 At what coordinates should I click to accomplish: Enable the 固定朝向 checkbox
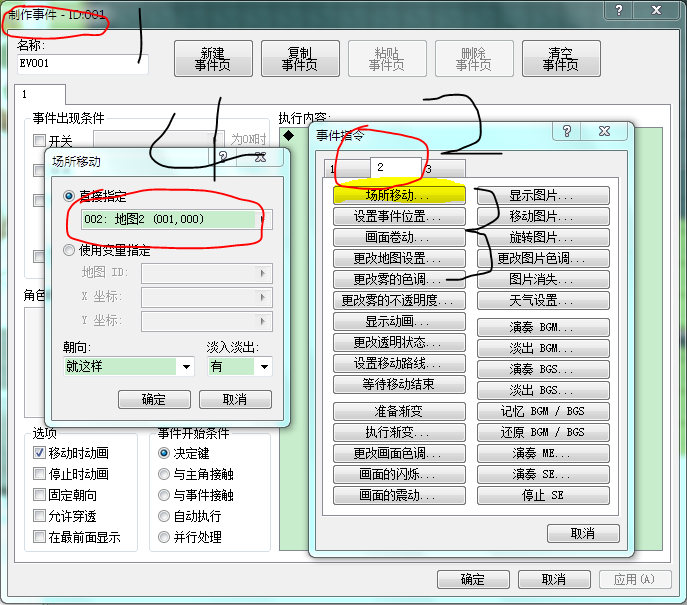pyautogui.click(x=39, y=495)
